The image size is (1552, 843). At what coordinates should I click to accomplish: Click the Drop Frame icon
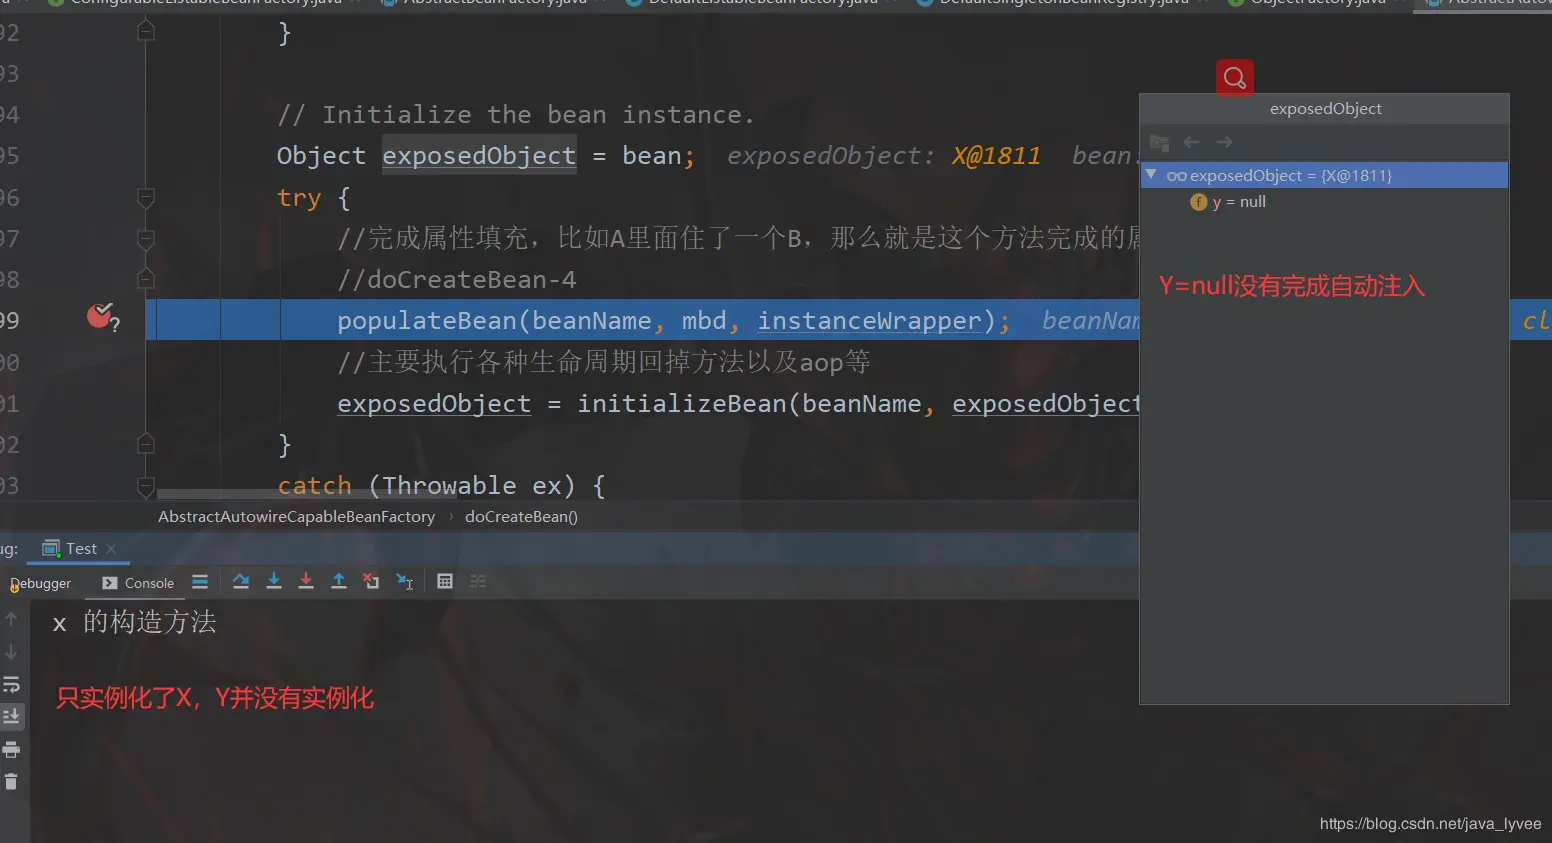pos(371,581)
